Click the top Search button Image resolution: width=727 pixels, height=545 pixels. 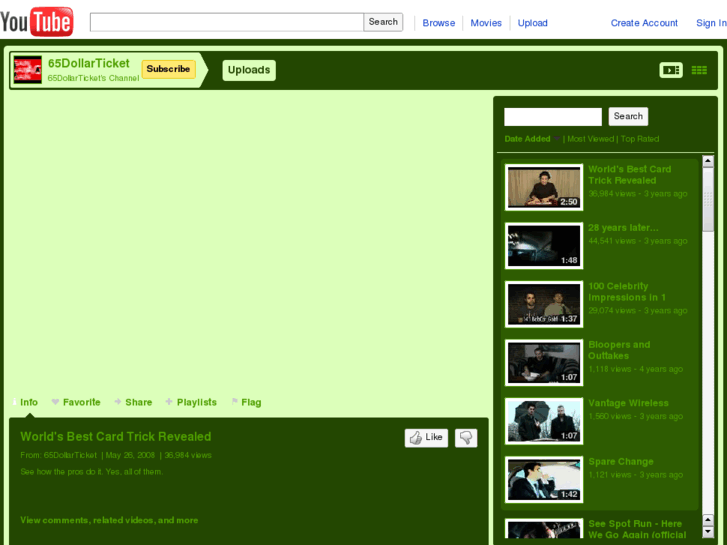[x=383, y=22]
